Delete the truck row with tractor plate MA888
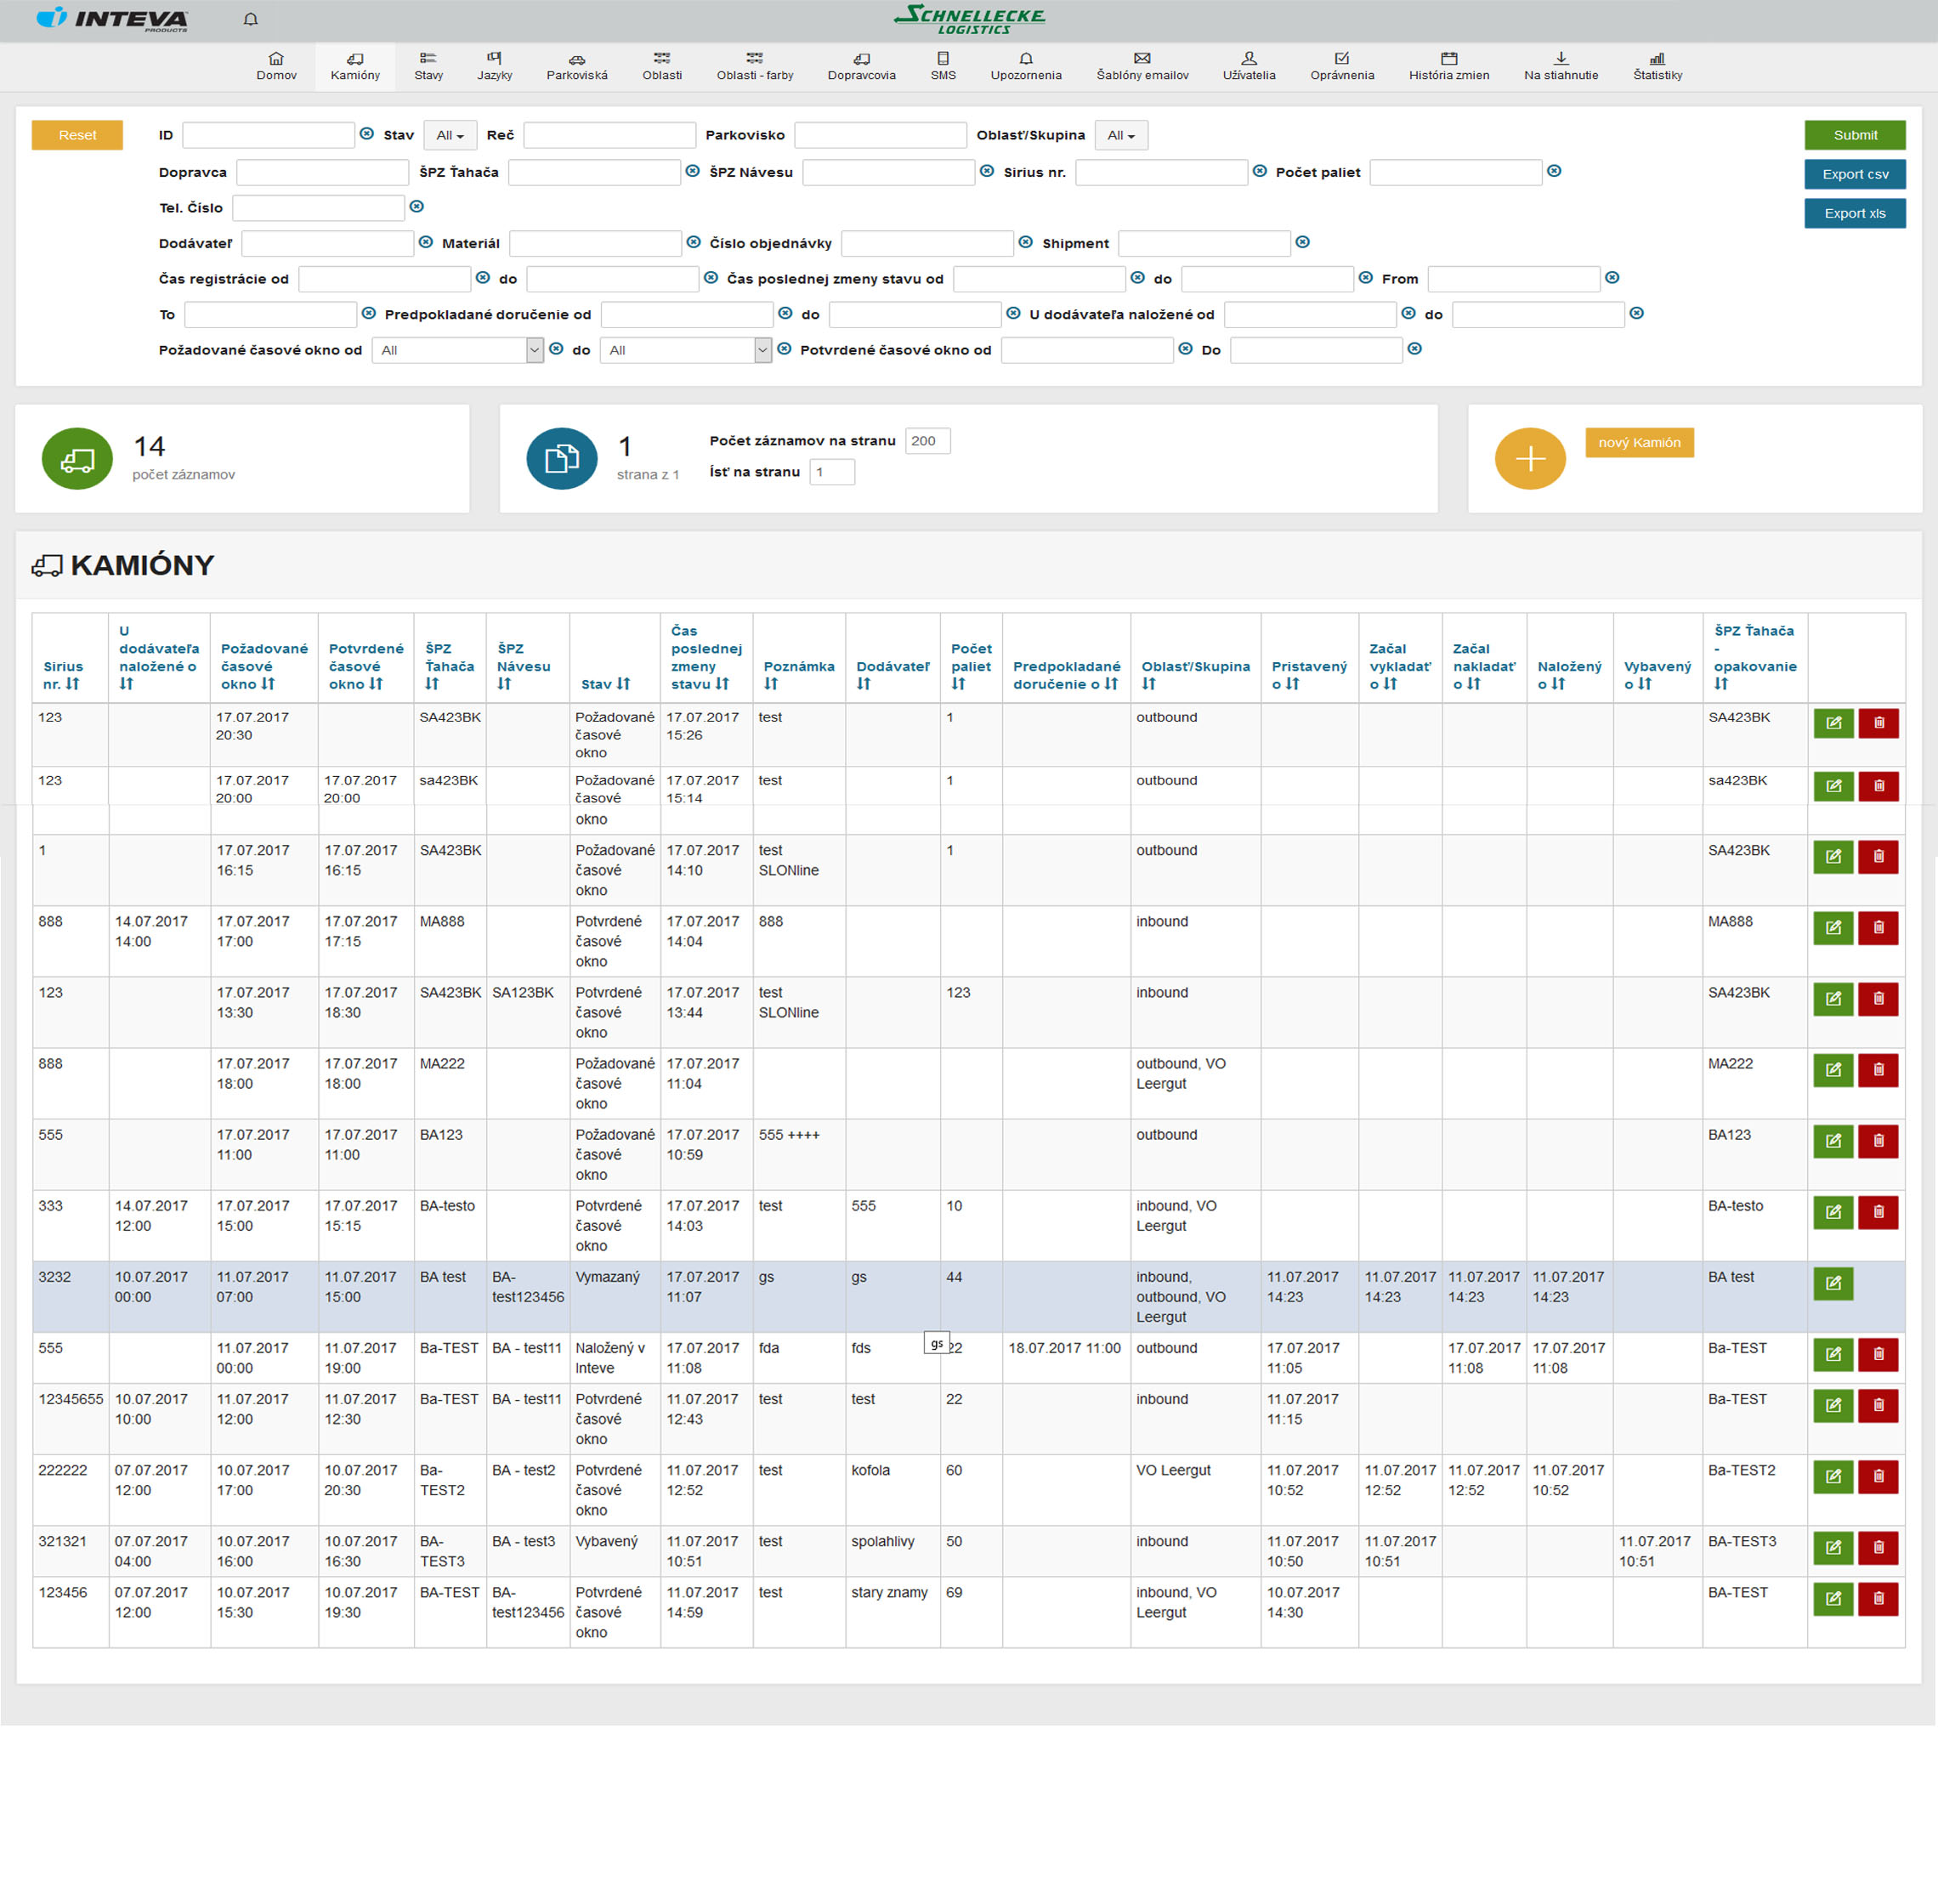Screen dimensions: 1938x1904 click(x=1877, y=928)
